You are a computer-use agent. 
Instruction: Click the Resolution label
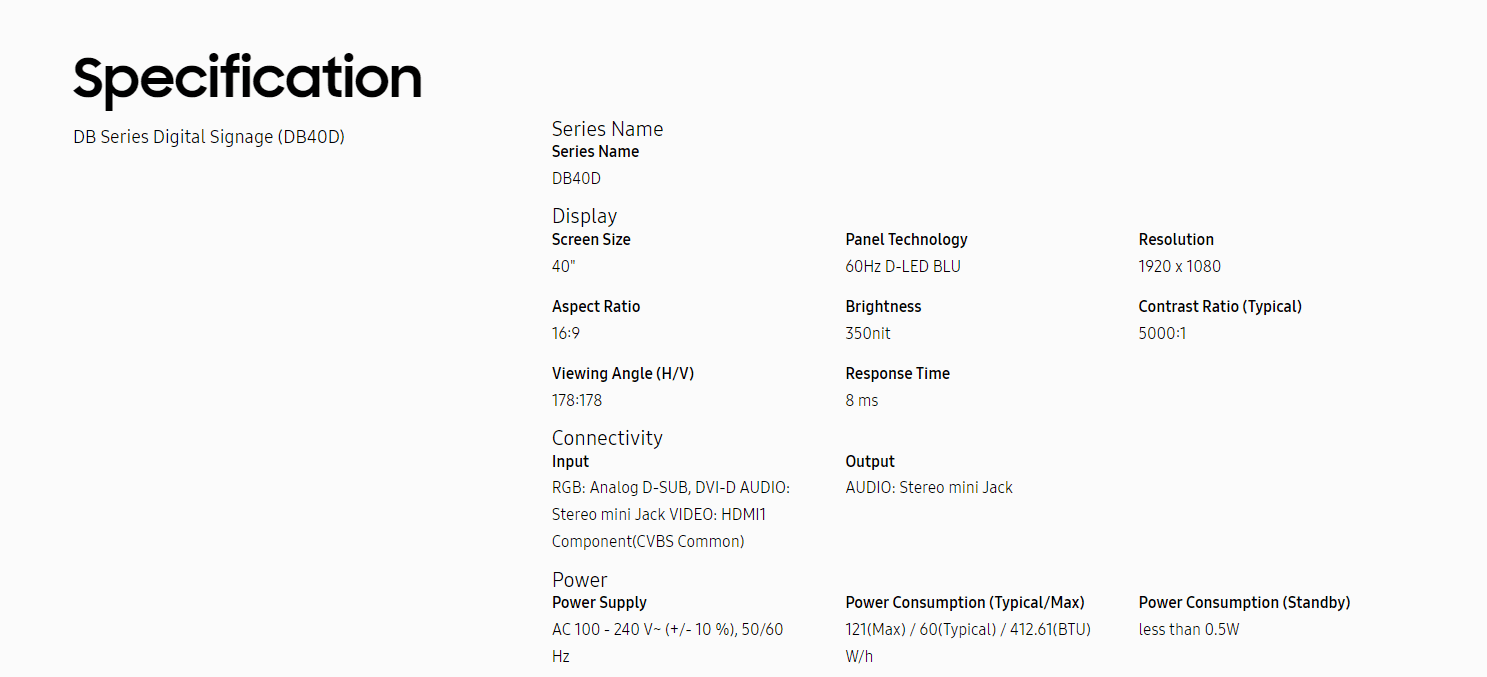(x=1176, y=240)
